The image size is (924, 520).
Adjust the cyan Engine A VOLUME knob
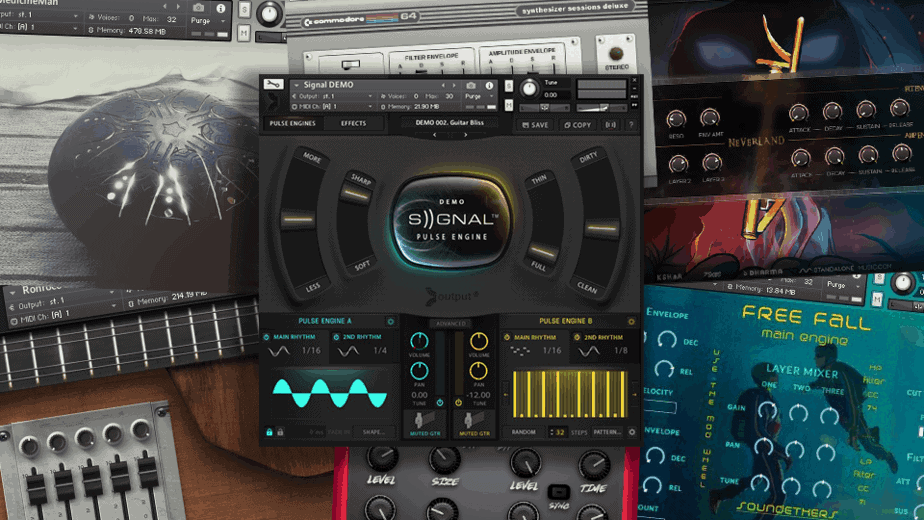419,341
